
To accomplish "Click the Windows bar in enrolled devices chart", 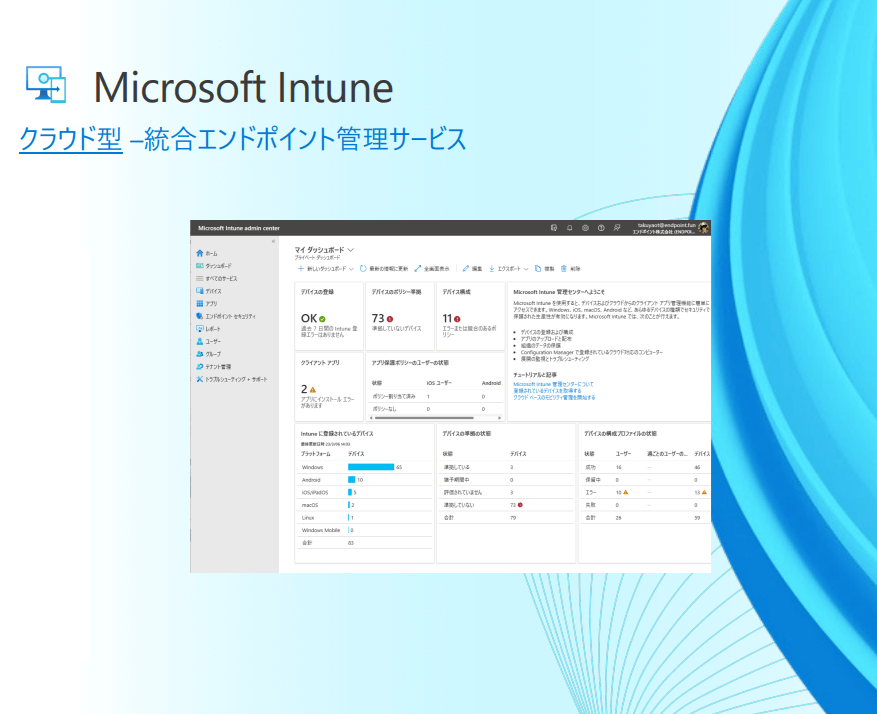I will 371,467.
